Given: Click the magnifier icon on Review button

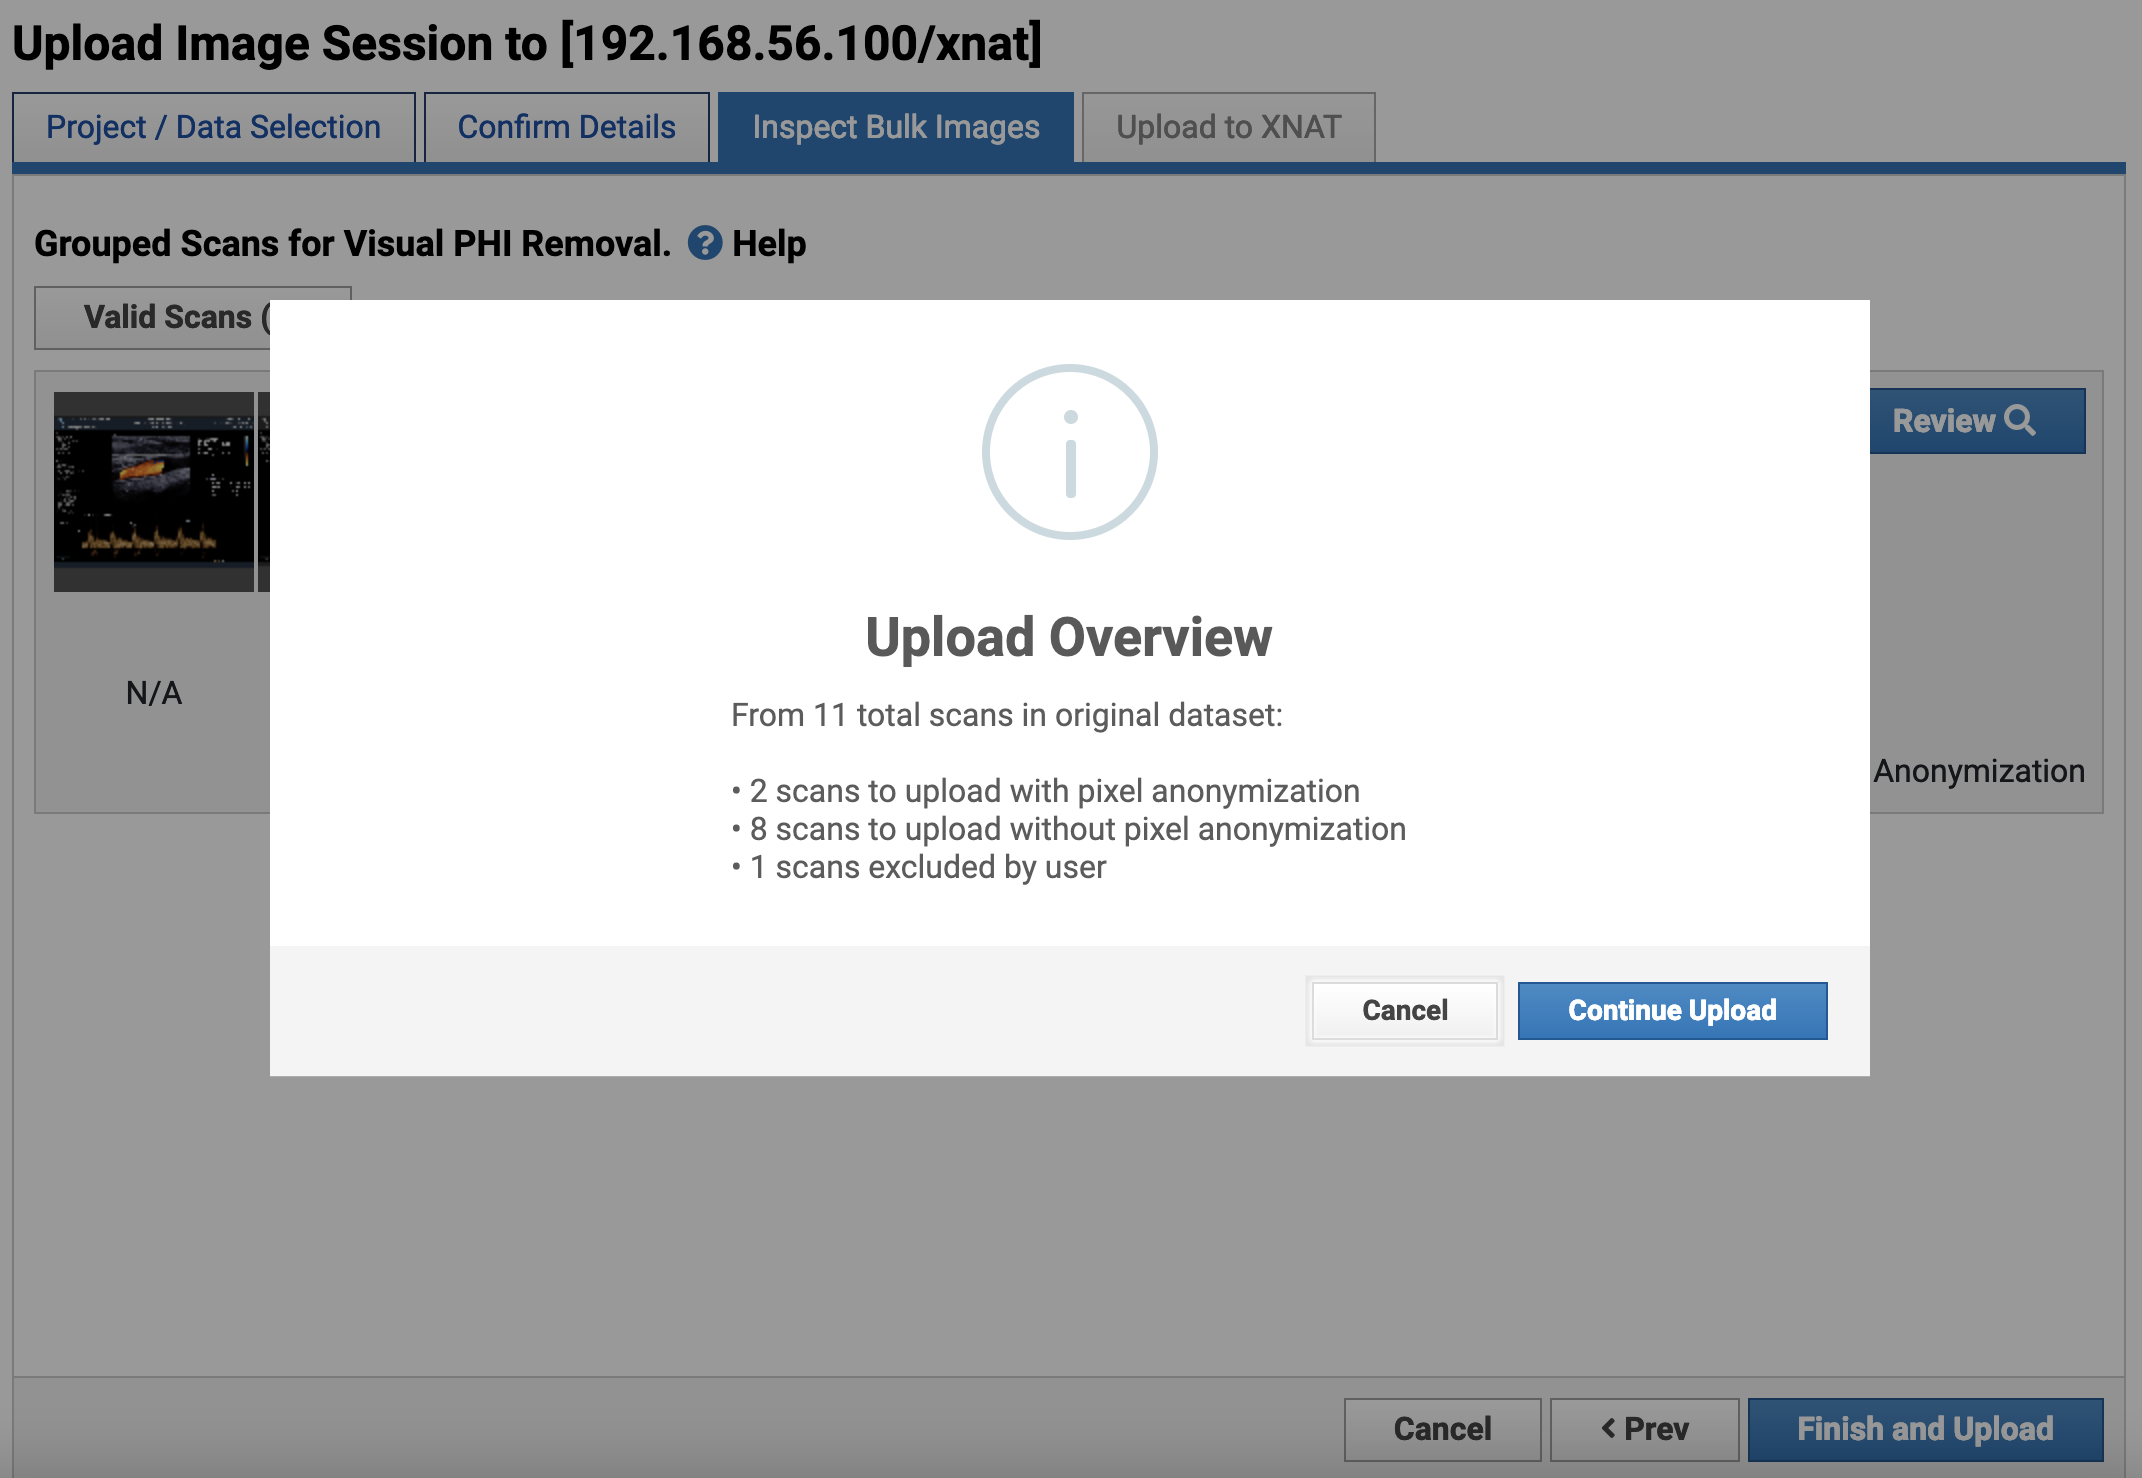Looking at the screenshot, I should click(x=2020, y=420).
